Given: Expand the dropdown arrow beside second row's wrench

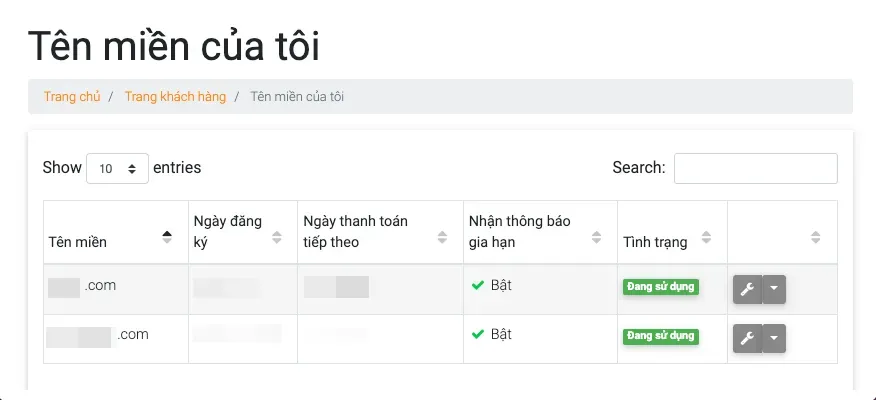Looking at the screenshot, I should [774, 339].
